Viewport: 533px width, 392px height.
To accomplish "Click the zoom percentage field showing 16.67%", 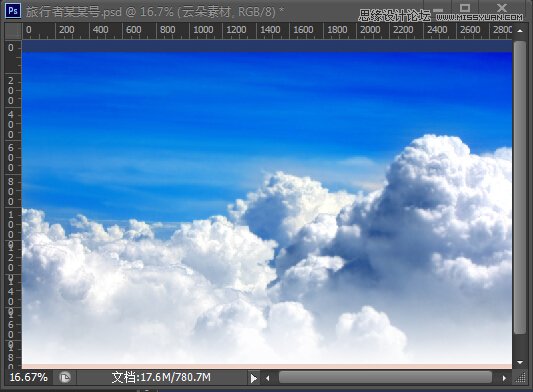I will pyautogui.click(x=29, y=377).
